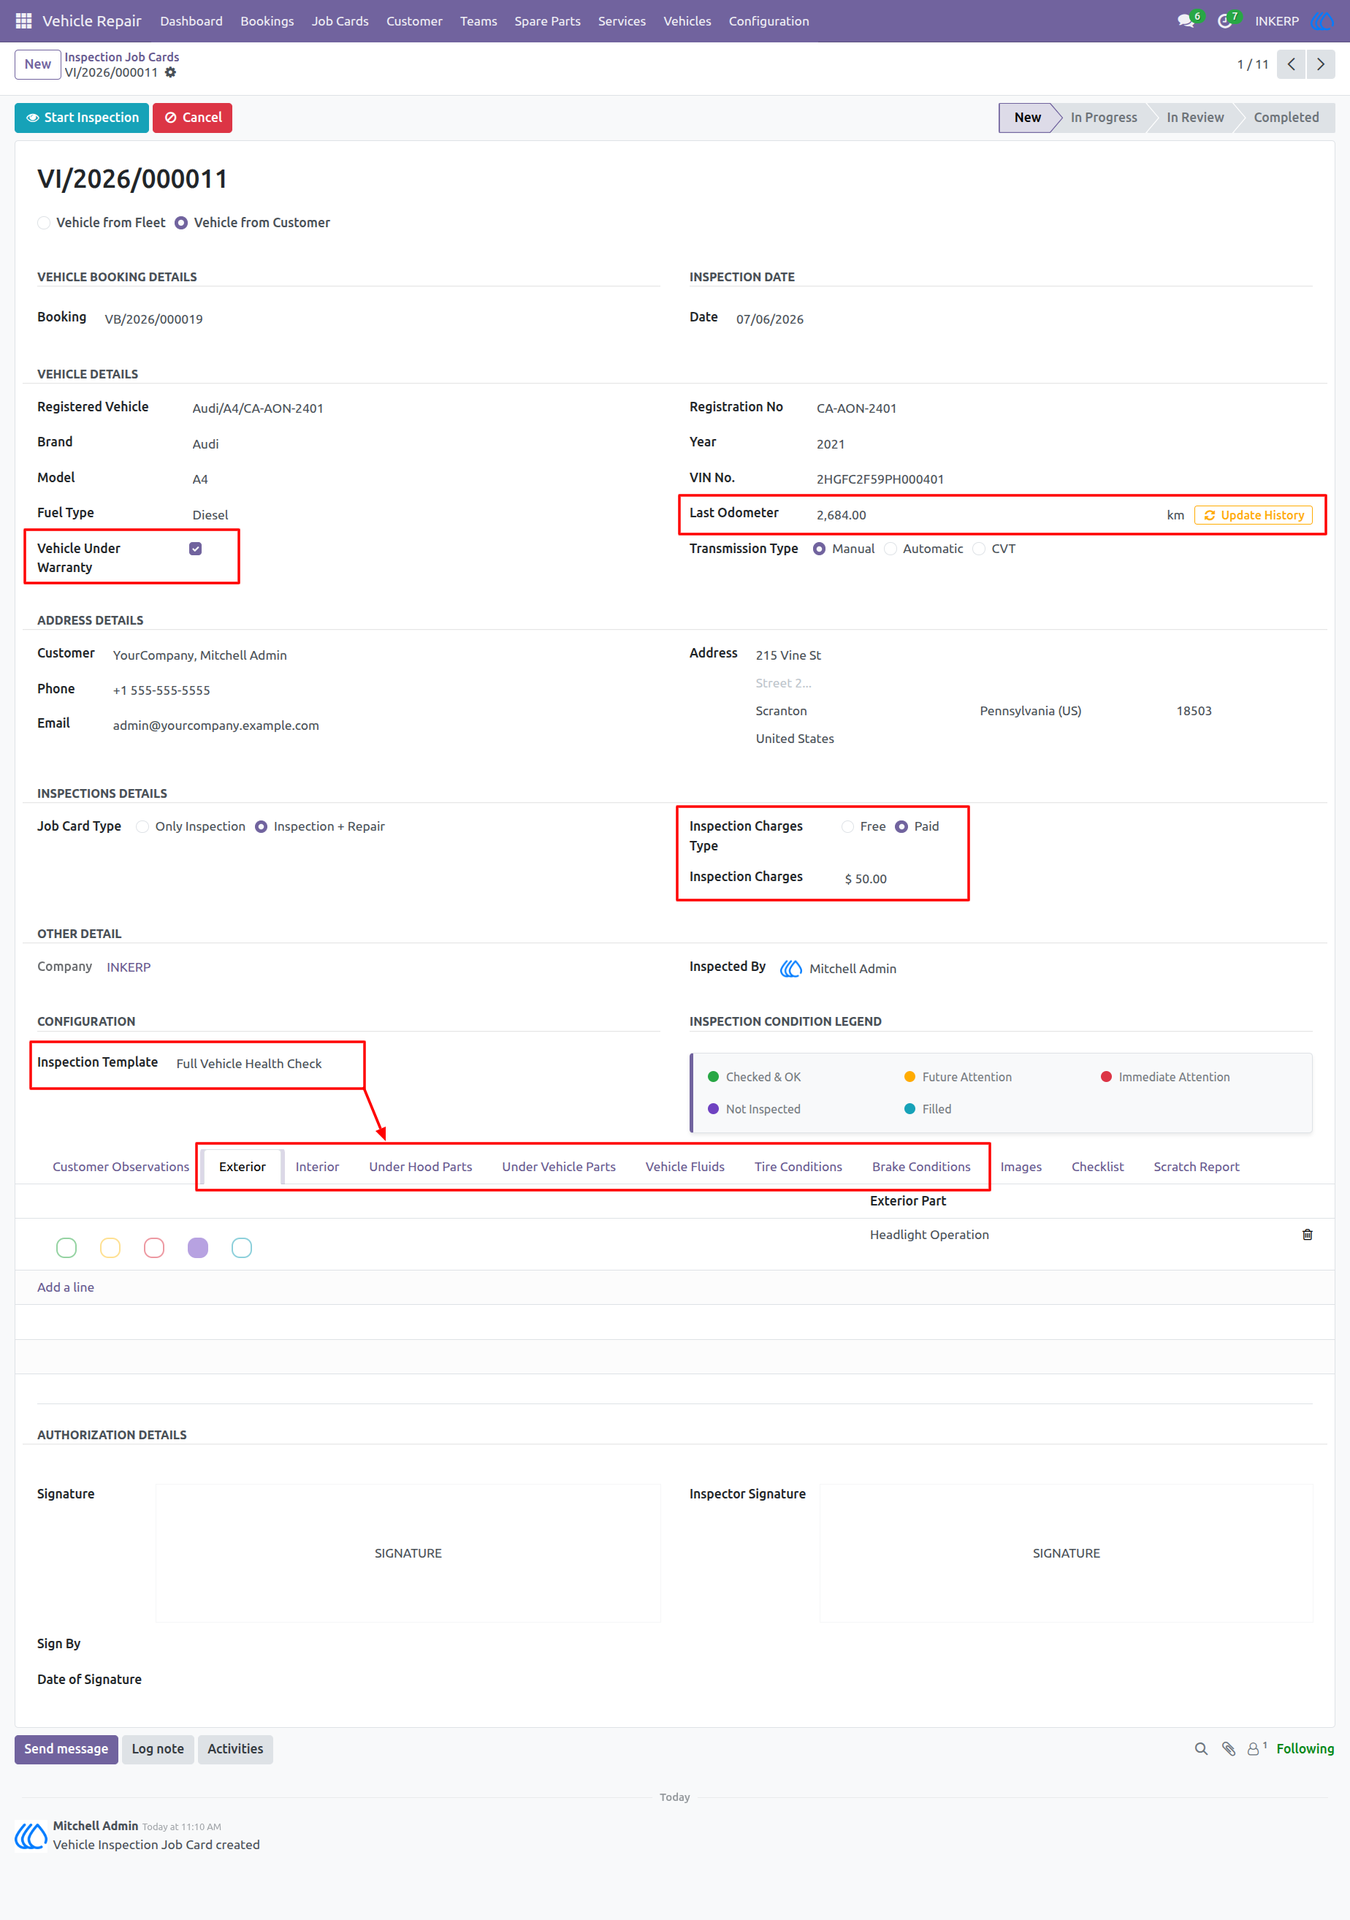Screen dimensions: 1350x1920
Task: Show followers list icon
Action: pyautogui.click(x=1255, y=1749)
